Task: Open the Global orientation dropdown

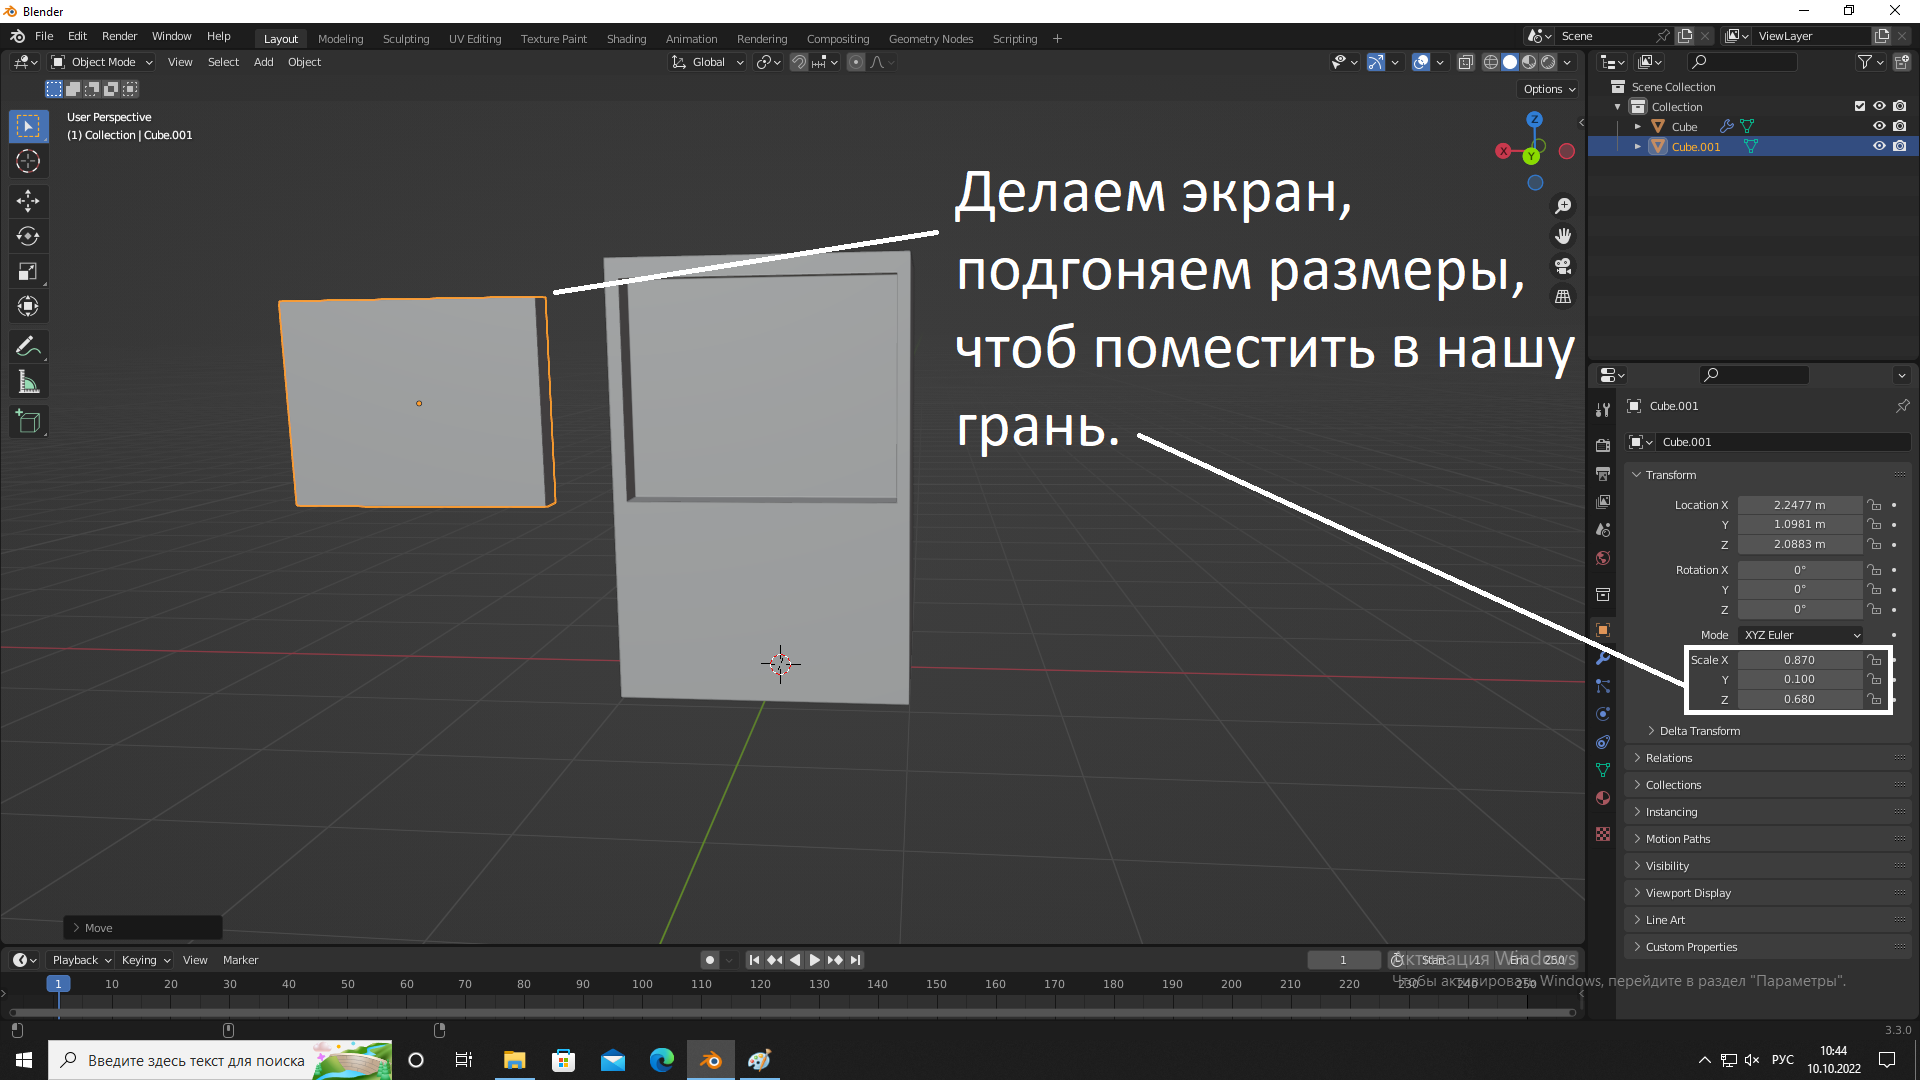Action: [708, 62]
